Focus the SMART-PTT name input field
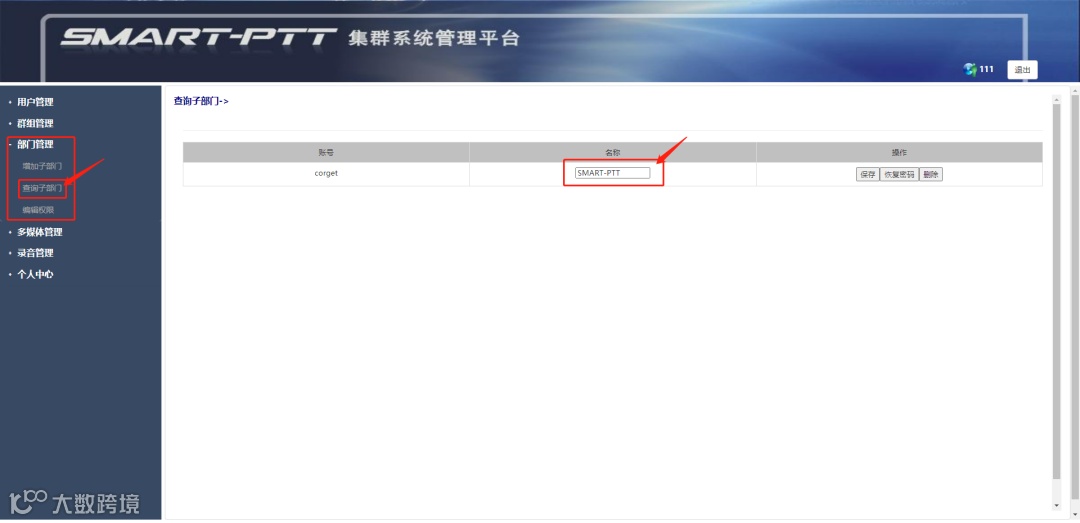 (612, 173)
